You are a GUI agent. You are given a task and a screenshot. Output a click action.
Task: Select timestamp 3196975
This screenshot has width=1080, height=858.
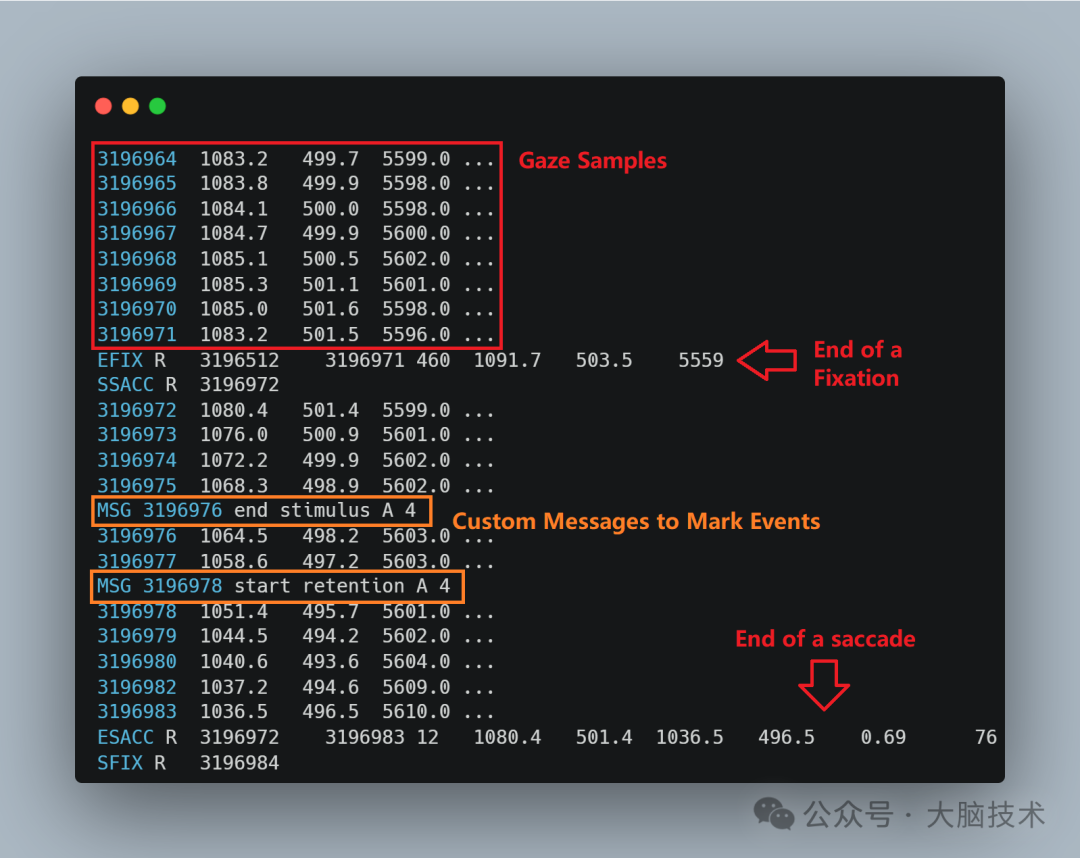pyautogui.click(x=137, y=485)
